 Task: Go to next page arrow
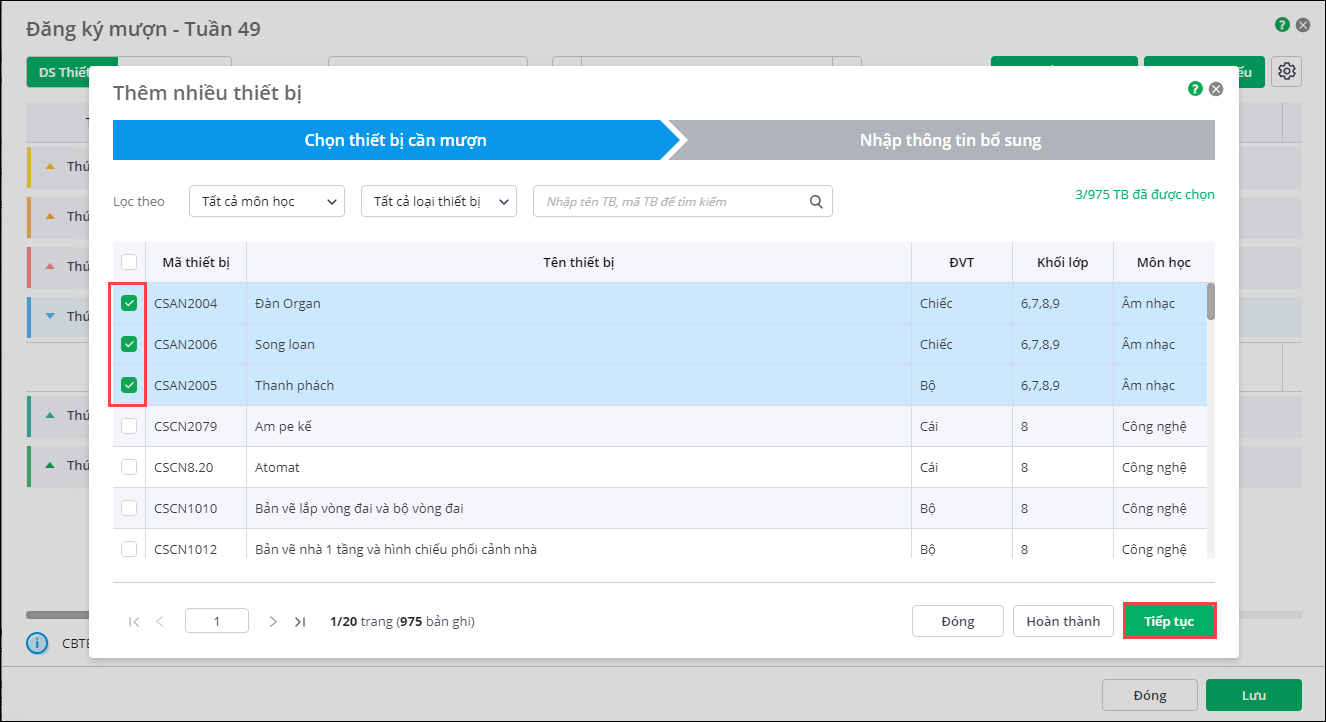coord(273,621)
